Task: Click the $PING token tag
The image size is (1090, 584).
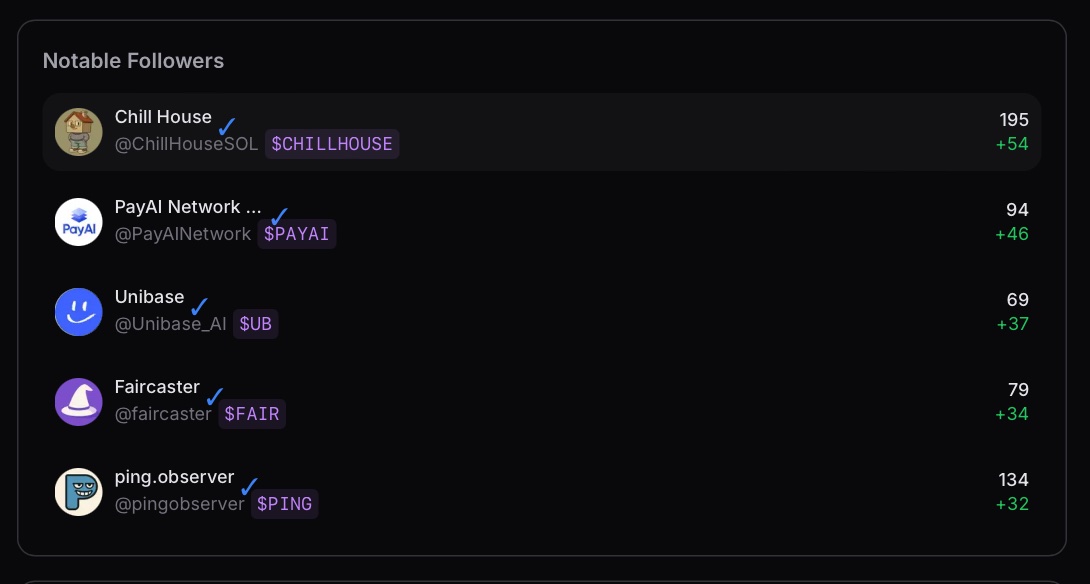Action: [284, 504]
